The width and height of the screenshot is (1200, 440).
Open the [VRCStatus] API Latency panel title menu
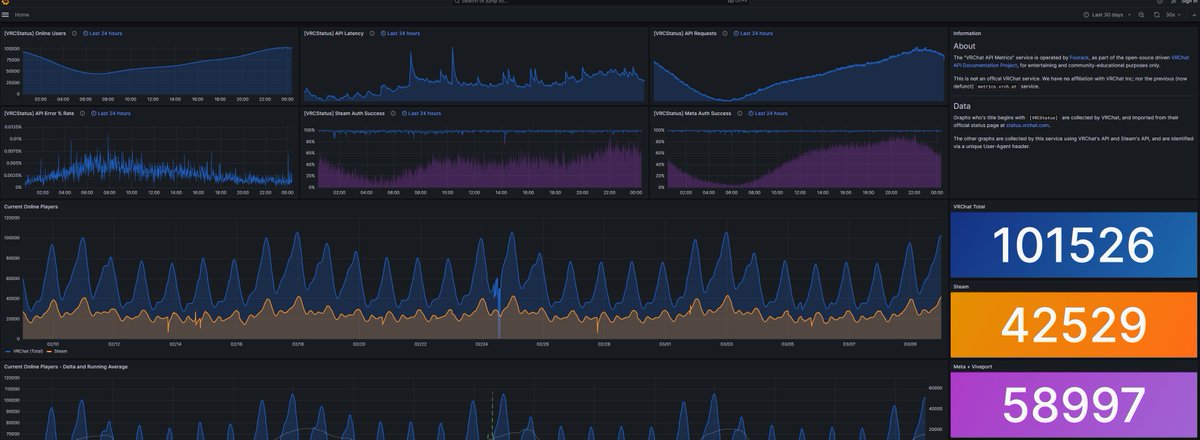point(334,33)
